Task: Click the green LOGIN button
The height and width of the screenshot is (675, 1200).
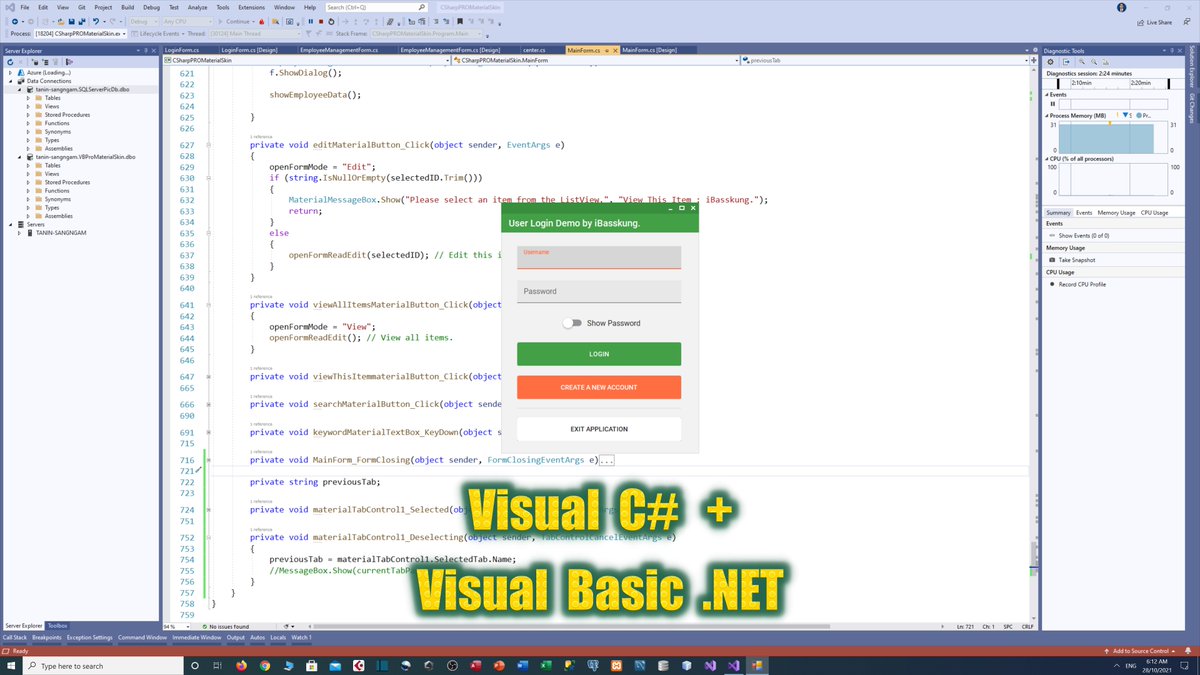Action: [x=599, y=354]
